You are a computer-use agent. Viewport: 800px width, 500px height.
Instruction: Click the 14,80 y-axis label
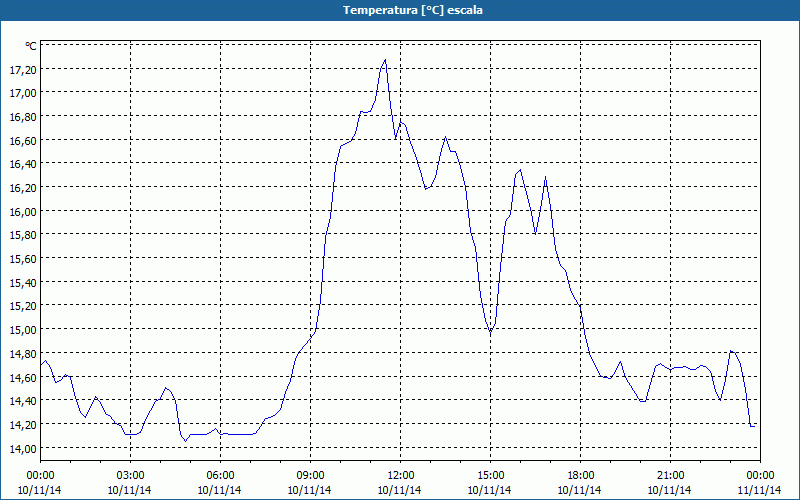[23, 354]
